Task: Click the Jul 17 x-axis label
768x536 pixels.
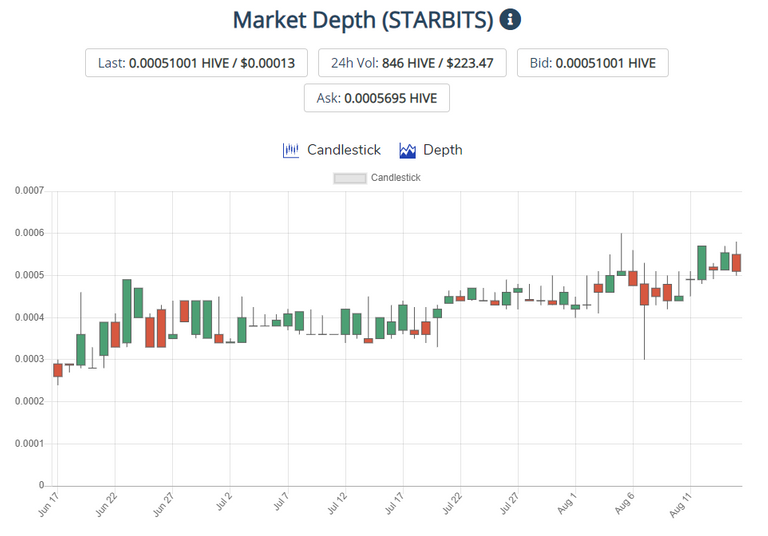Action: (394, 504)
